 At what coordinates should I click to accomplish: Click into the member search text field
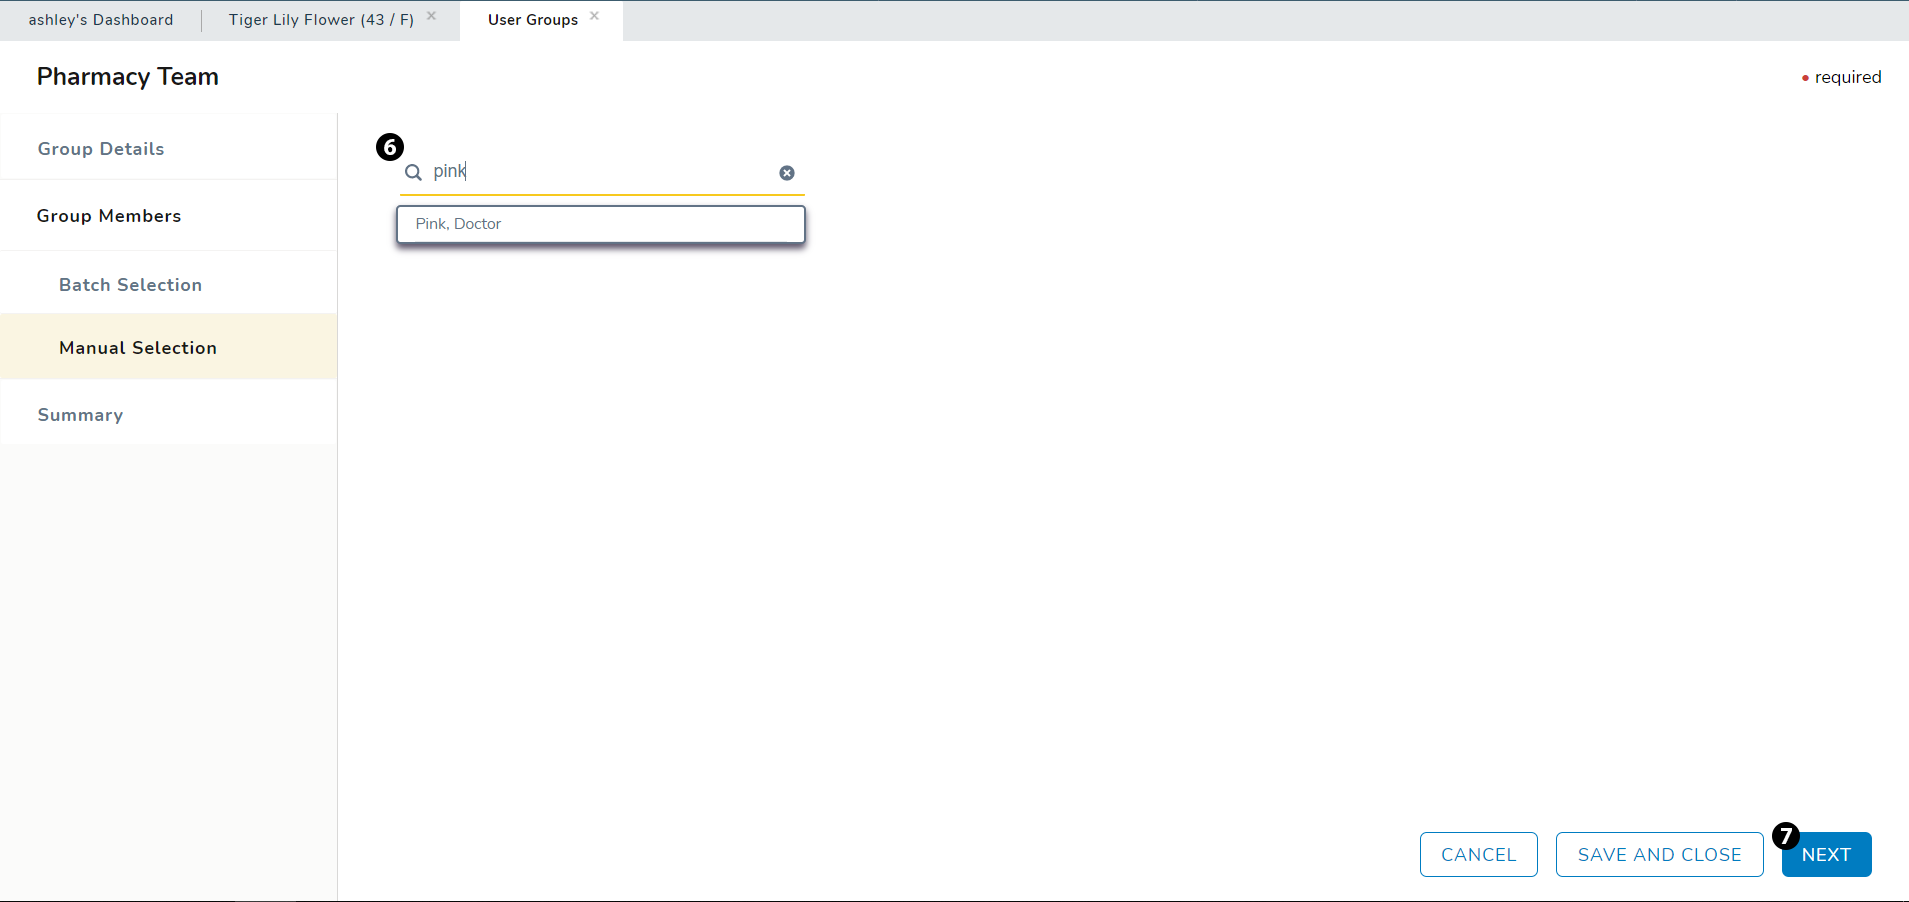pyautogui.click(x=600, y=172)
